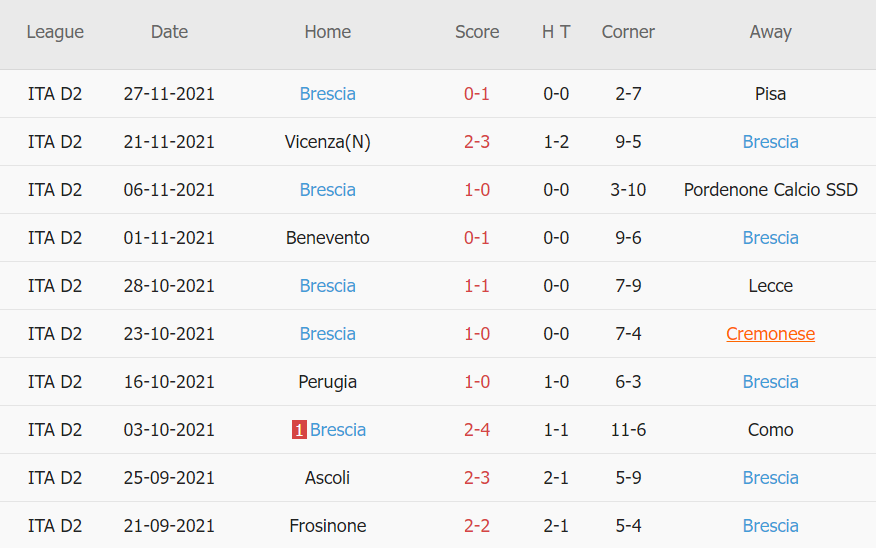Click the 2-2 score of Frosinone match
Screen dimensions: 876x548
click(477, 526)
